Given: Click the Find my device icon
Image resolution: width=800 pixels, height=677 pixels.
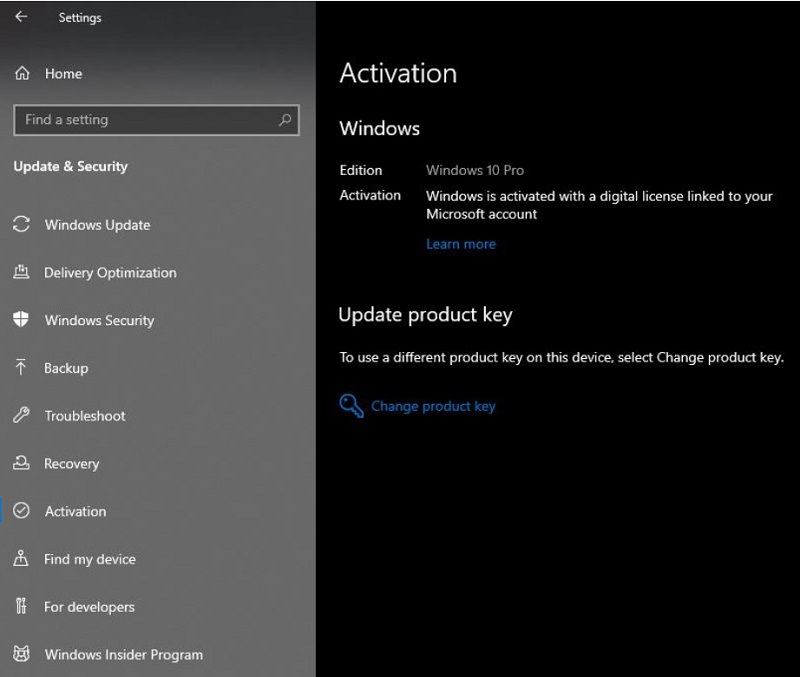Looking at the screenshot, I should [x=21, y=559].
